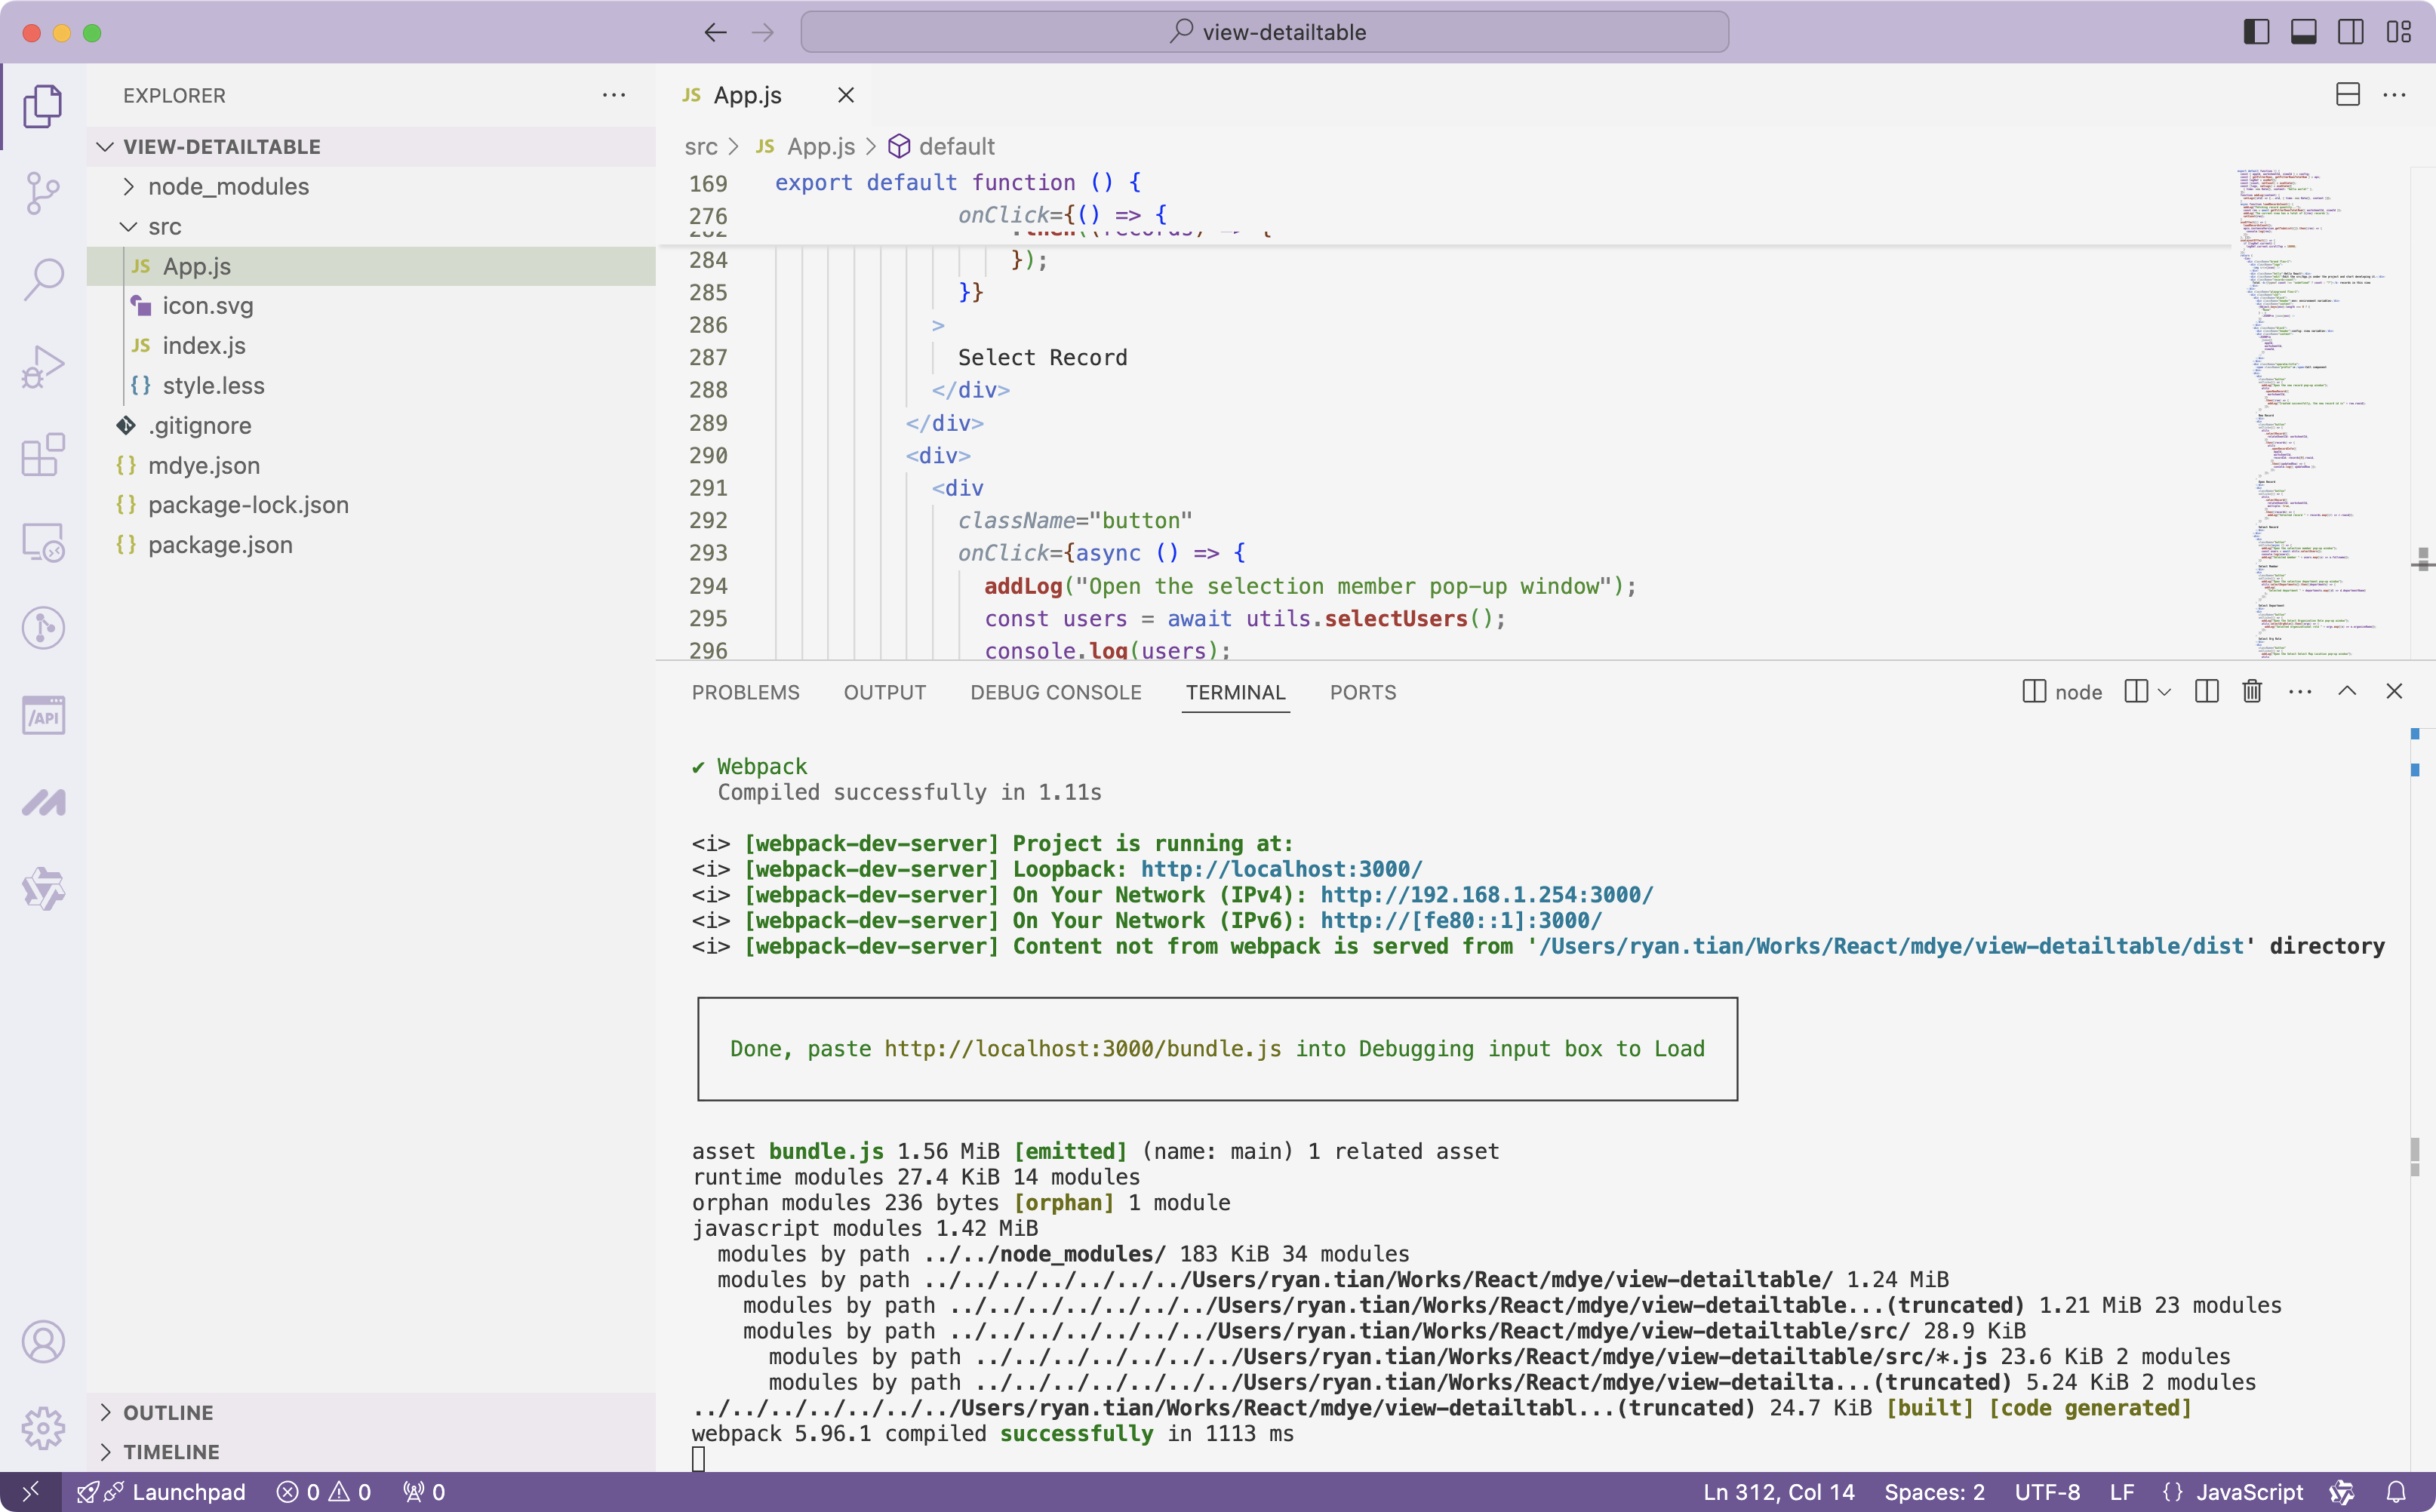Open the Search view
Image resolution: width=2436 pixels, height=1512 pixels.
coord(43,279)
